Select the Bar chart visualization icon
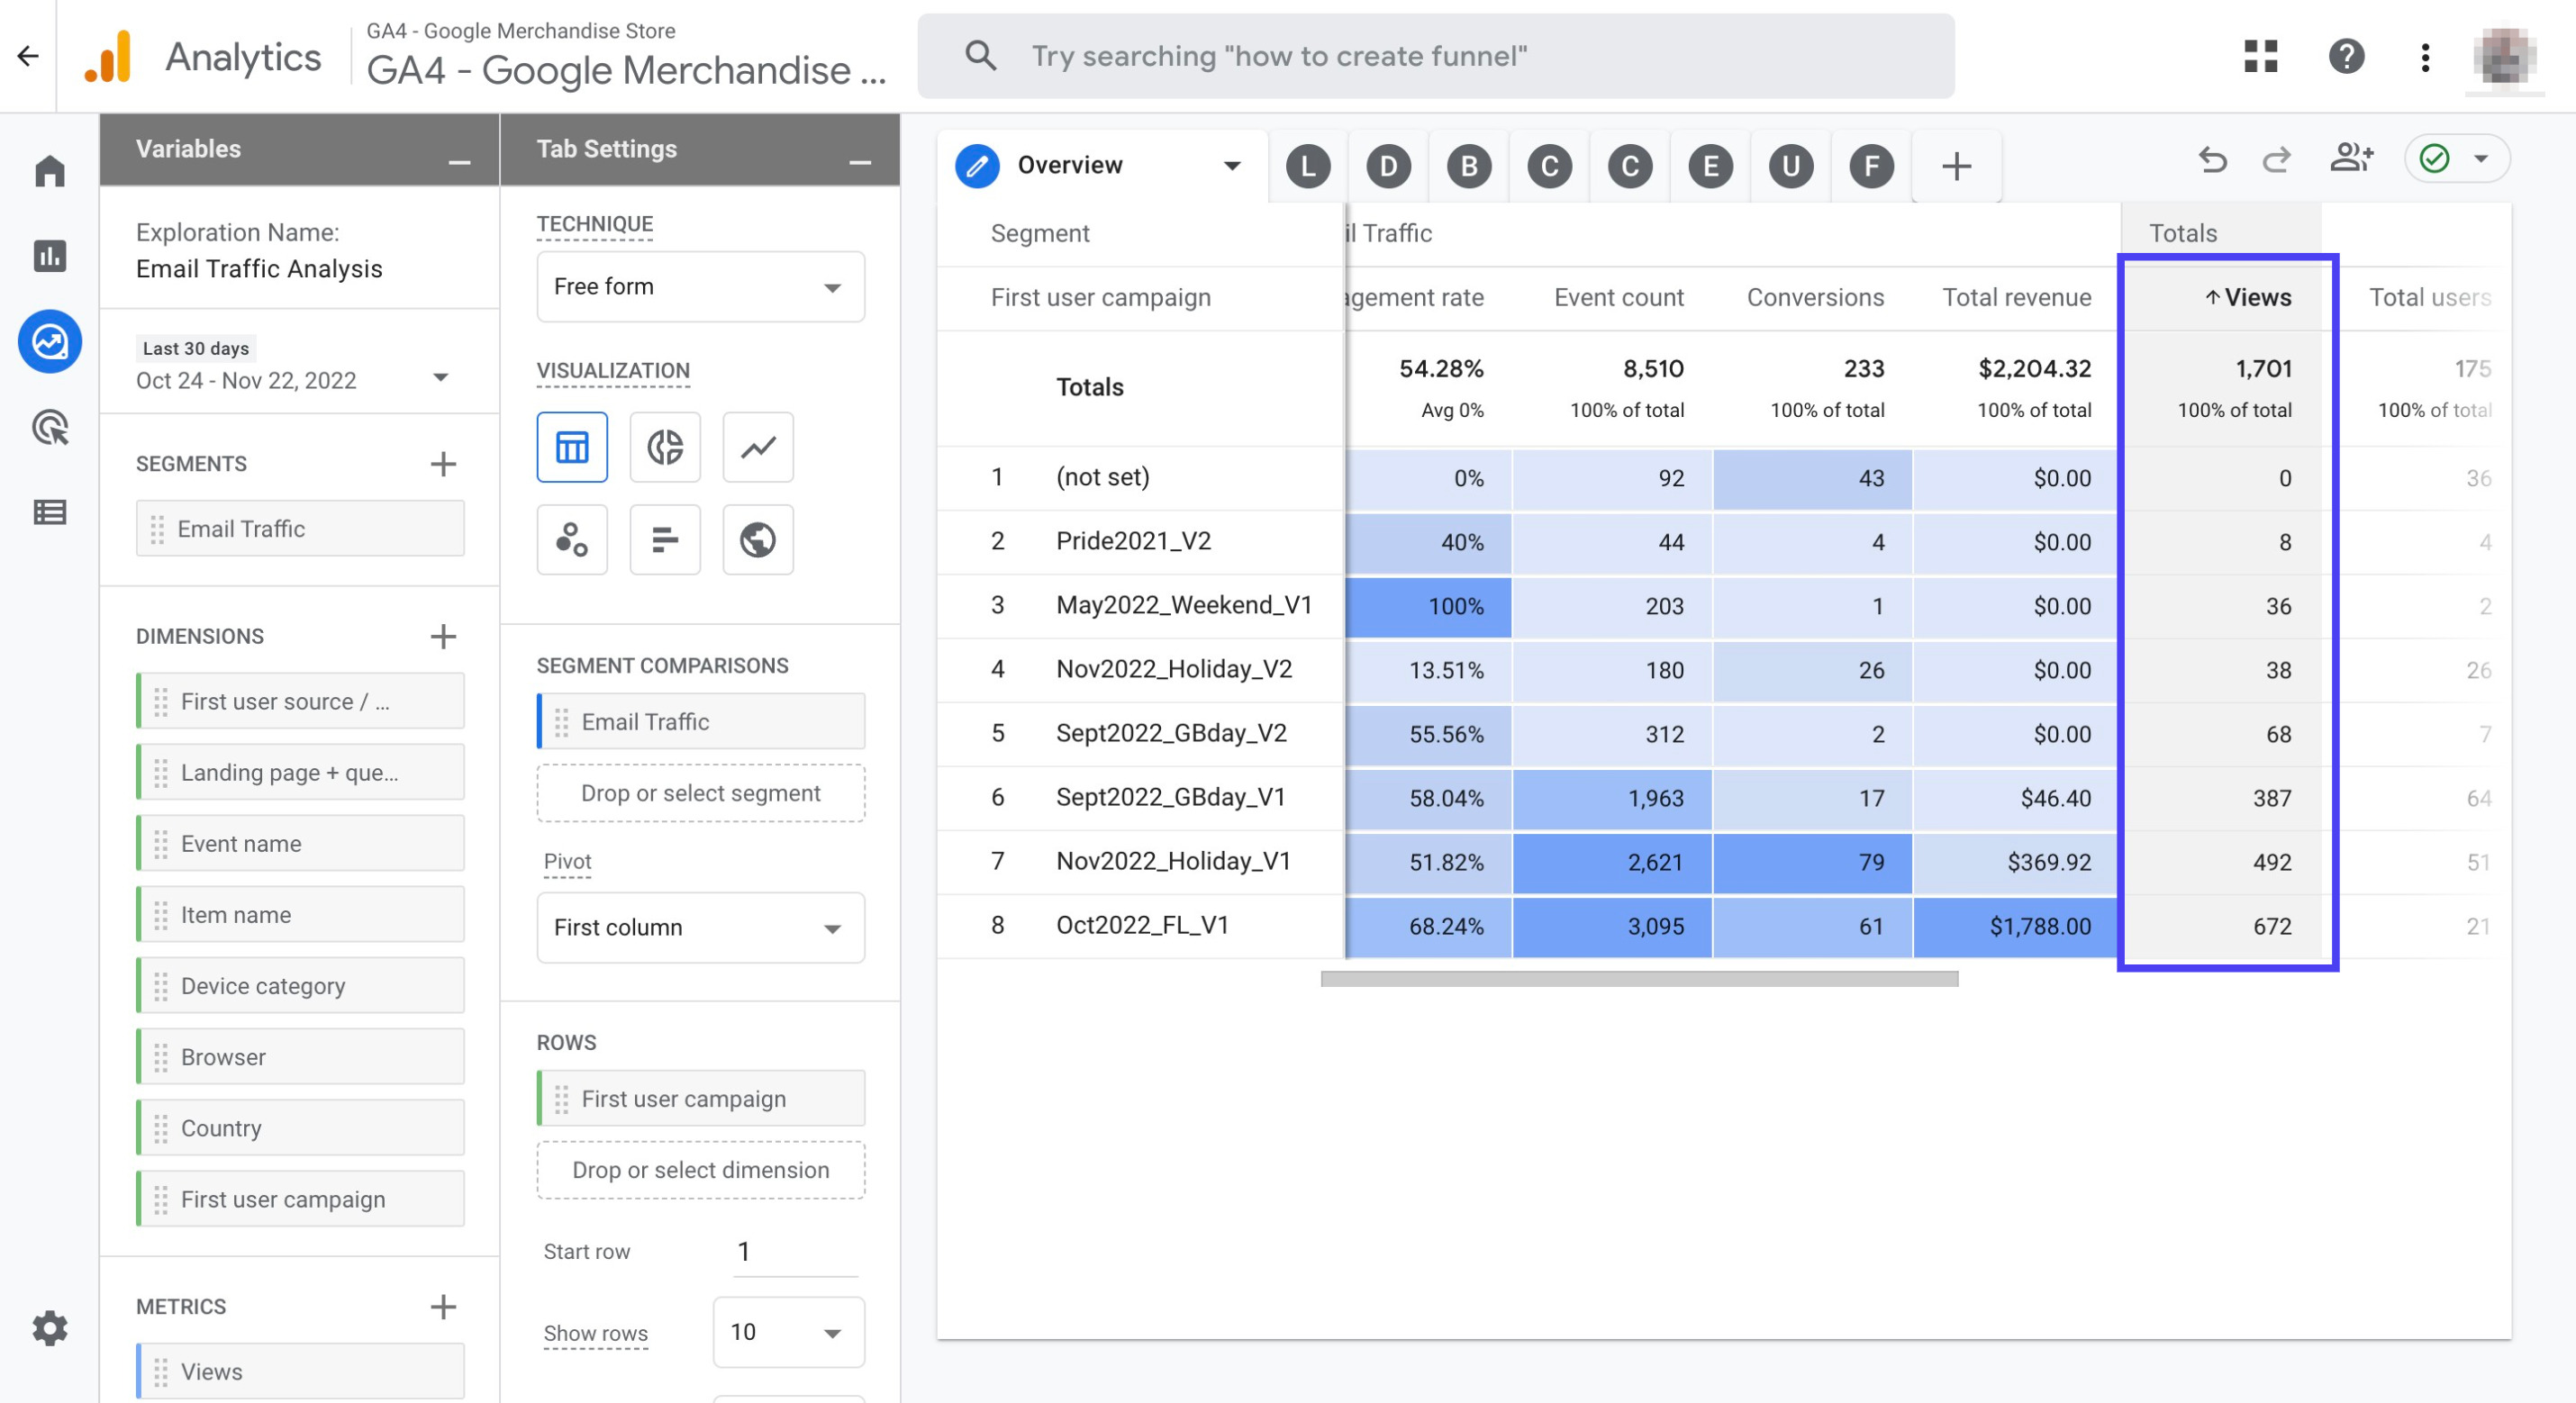The height and width of the screenshot is (1403, 2576). tap(665, 540)
